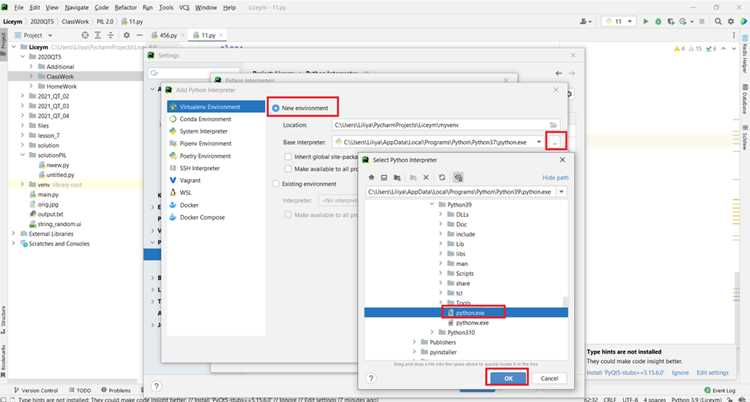This screenshot has width=750, height=402.
Task: Open the Tools menu
Action: pyautogui.click(x=166, y=8)
